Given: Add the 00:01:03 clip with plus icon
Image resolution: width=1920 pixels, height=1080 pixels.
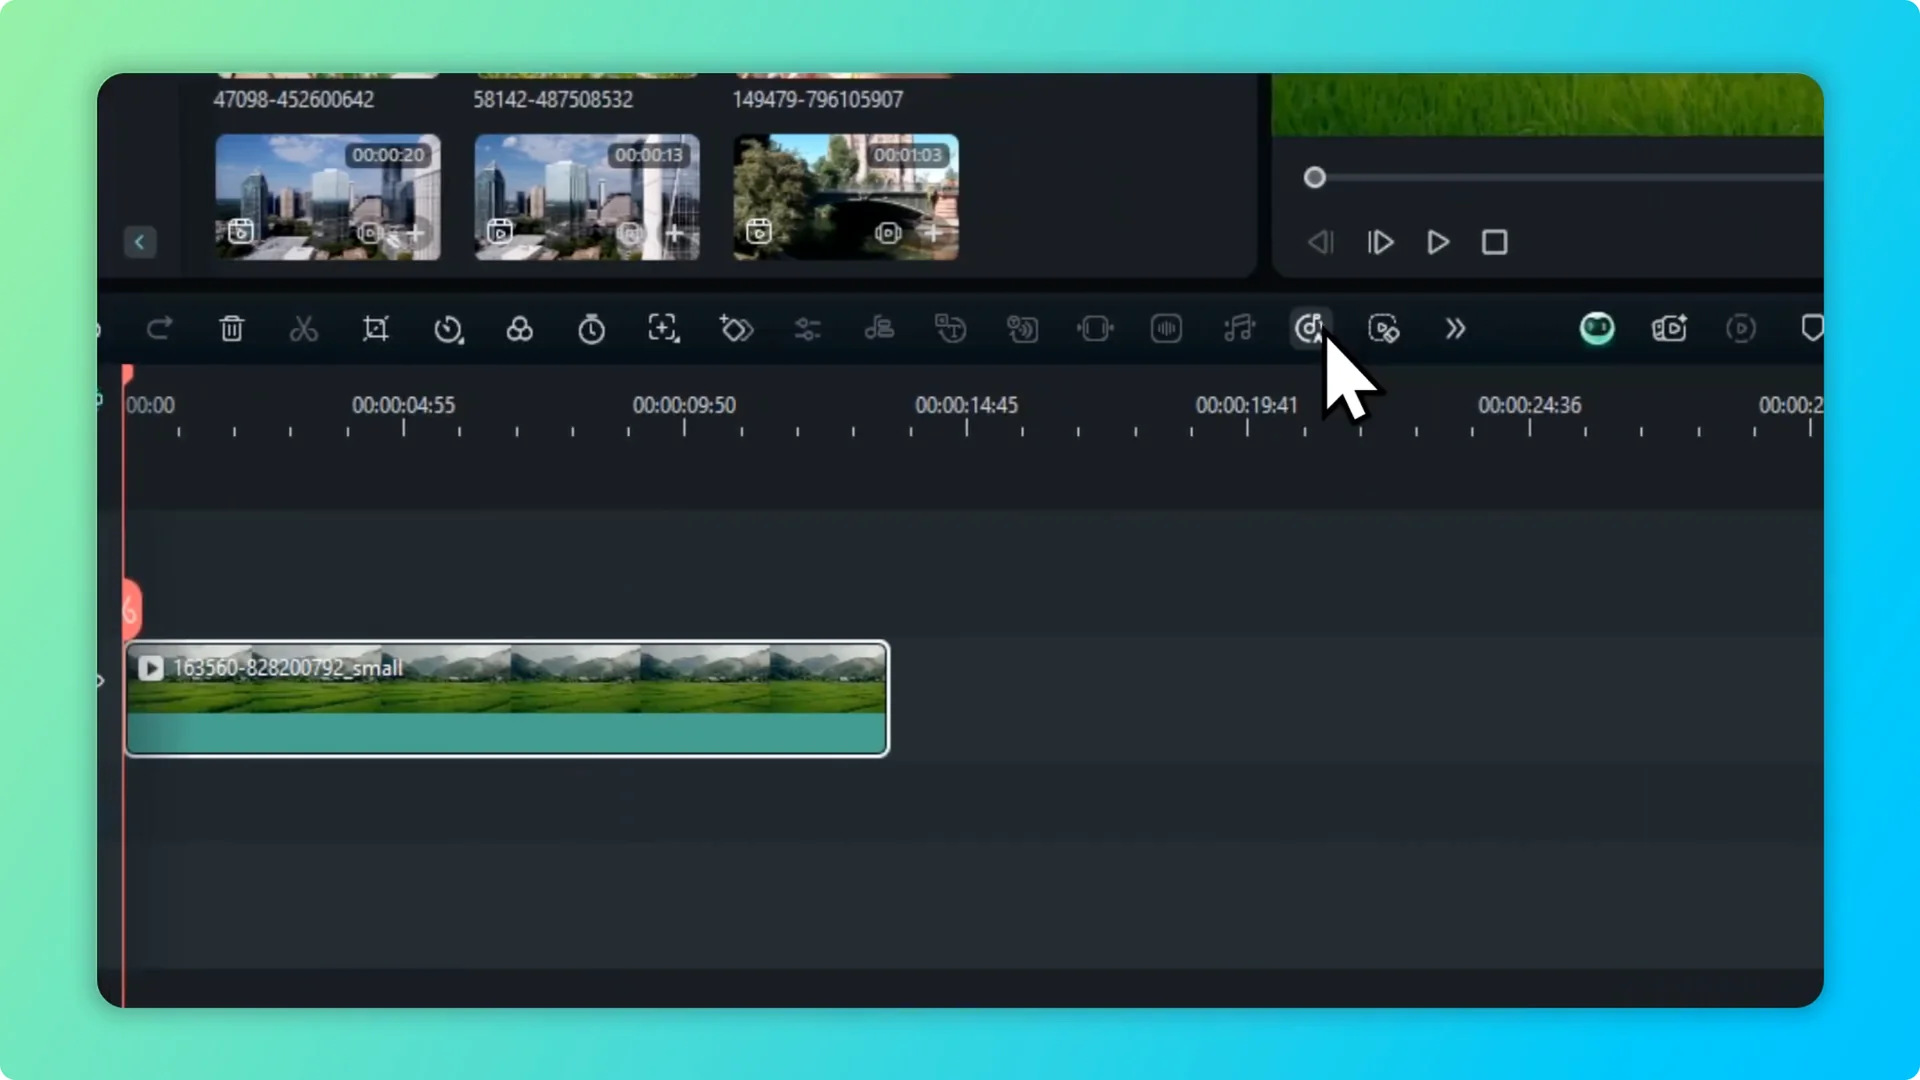Looking at the screenshot, I should point(933,233).
